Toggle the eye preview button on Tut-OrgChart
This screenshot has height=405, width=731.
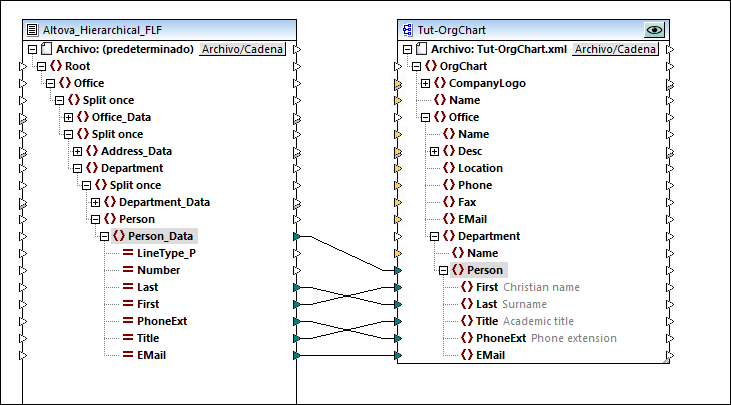click(x=655, y=30)
